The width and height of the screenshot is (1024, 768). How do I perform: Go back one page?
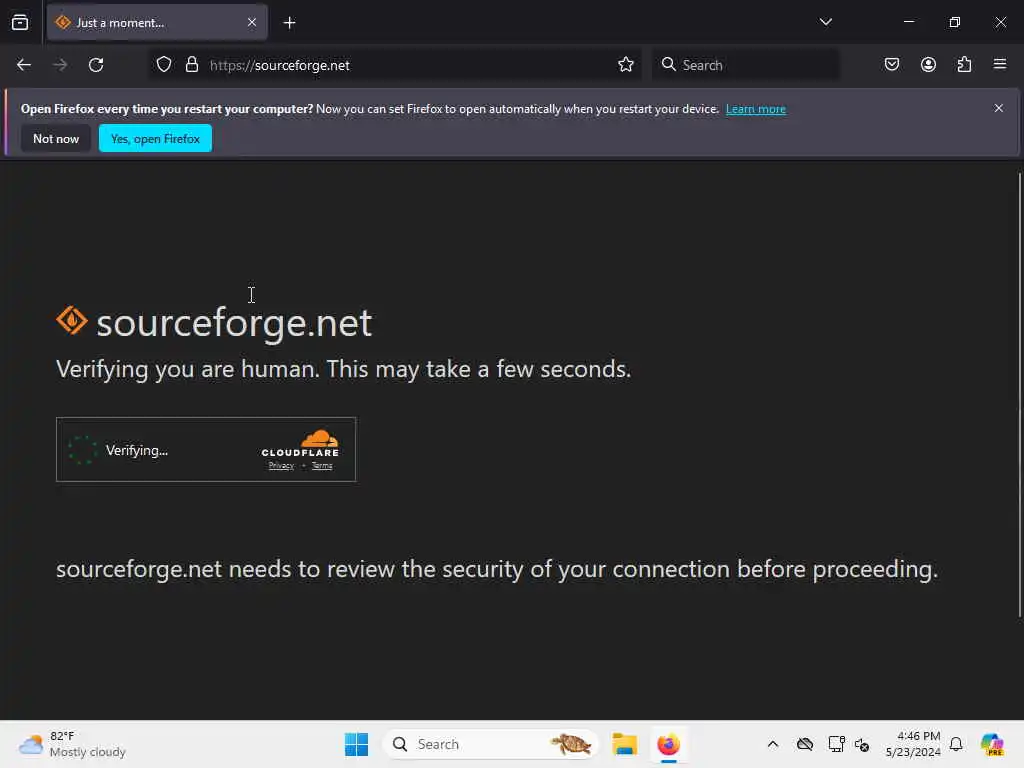24,65
